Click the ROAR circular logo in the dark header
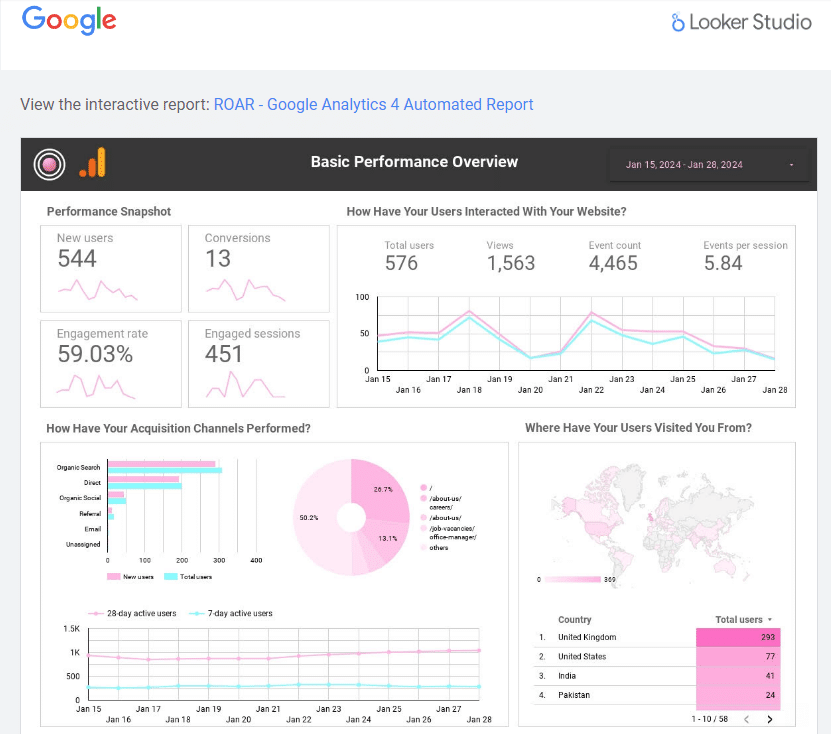The image size is (831, 734). click(x=48, y=163)
